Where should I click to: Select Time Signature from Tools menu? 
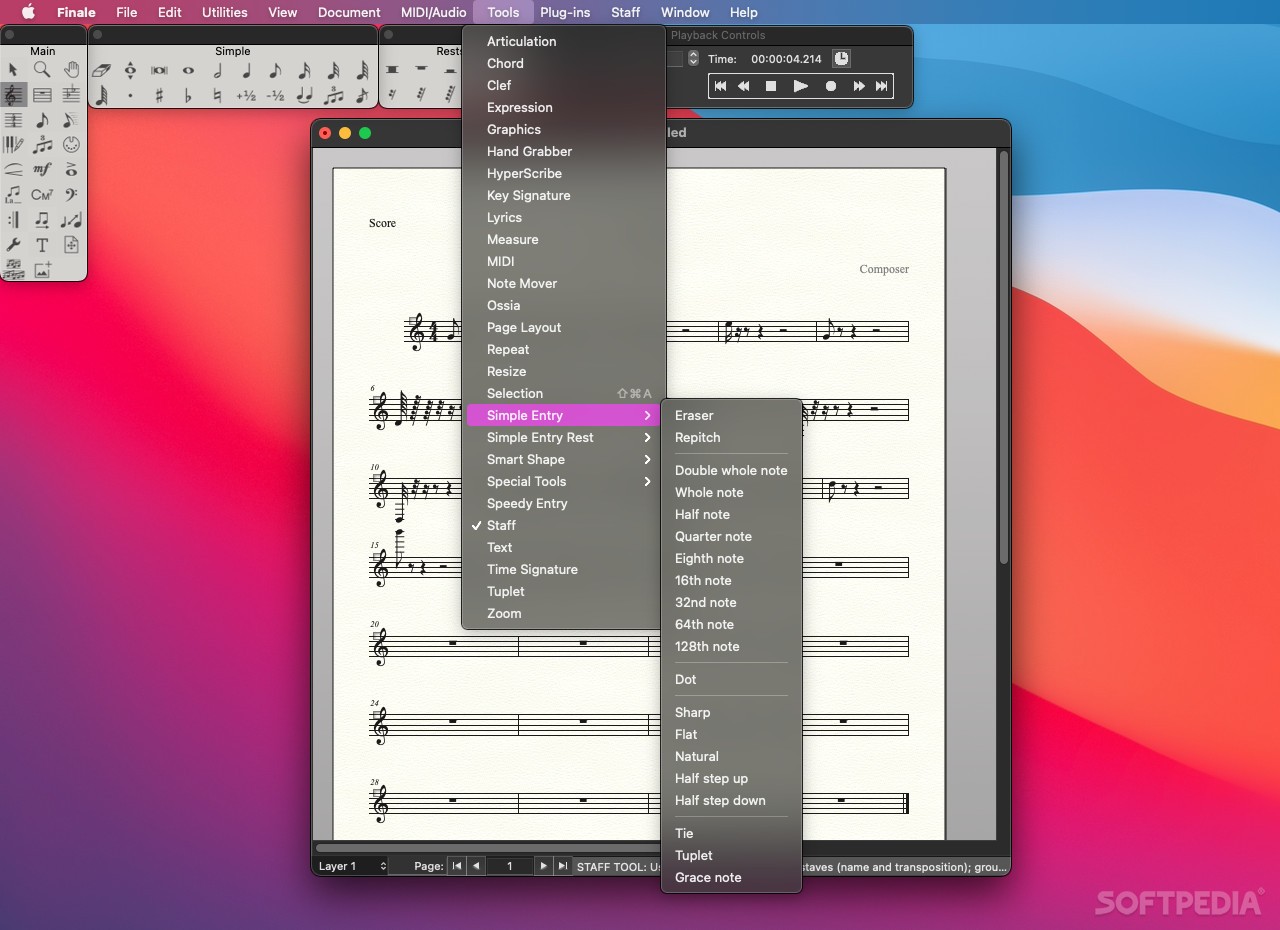pyautogui.click(x=564, y=569)
